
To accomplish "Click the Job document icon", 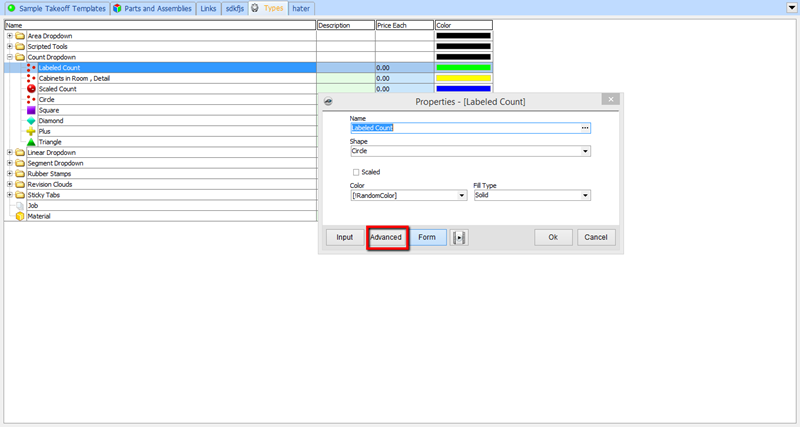I will coord(20,206).
